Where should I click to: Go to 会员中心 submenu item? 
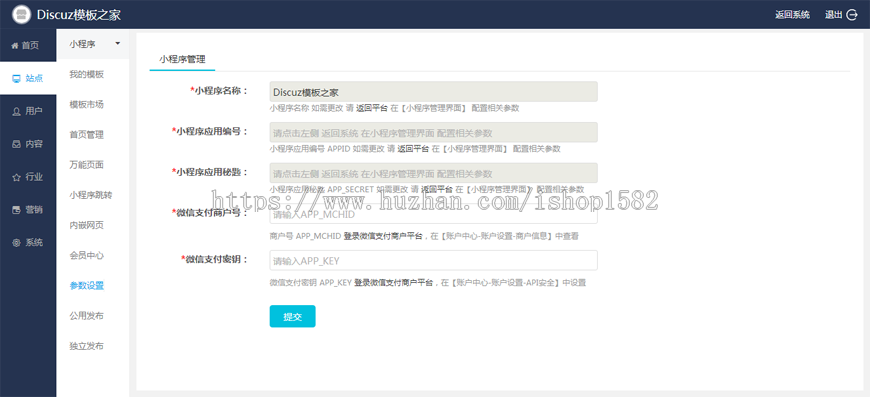click(87, 256)
